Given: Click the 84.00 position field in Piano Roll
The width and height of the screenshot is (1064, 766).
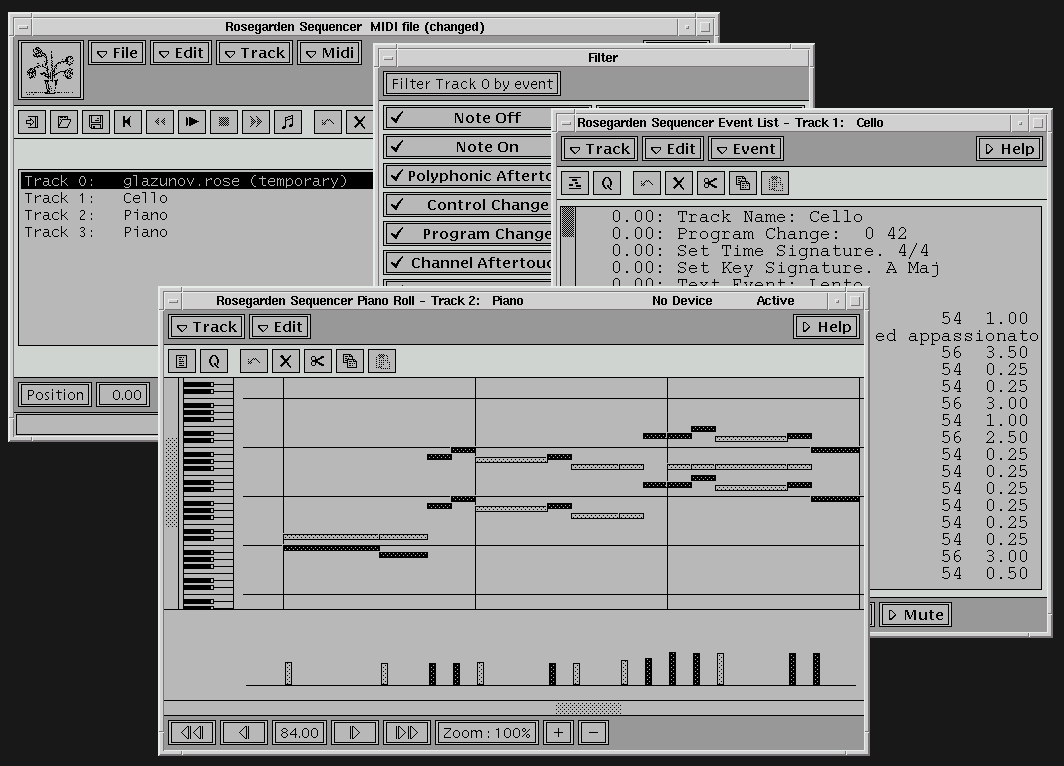Looking at the screenshot, I should (x=299, y=733).
